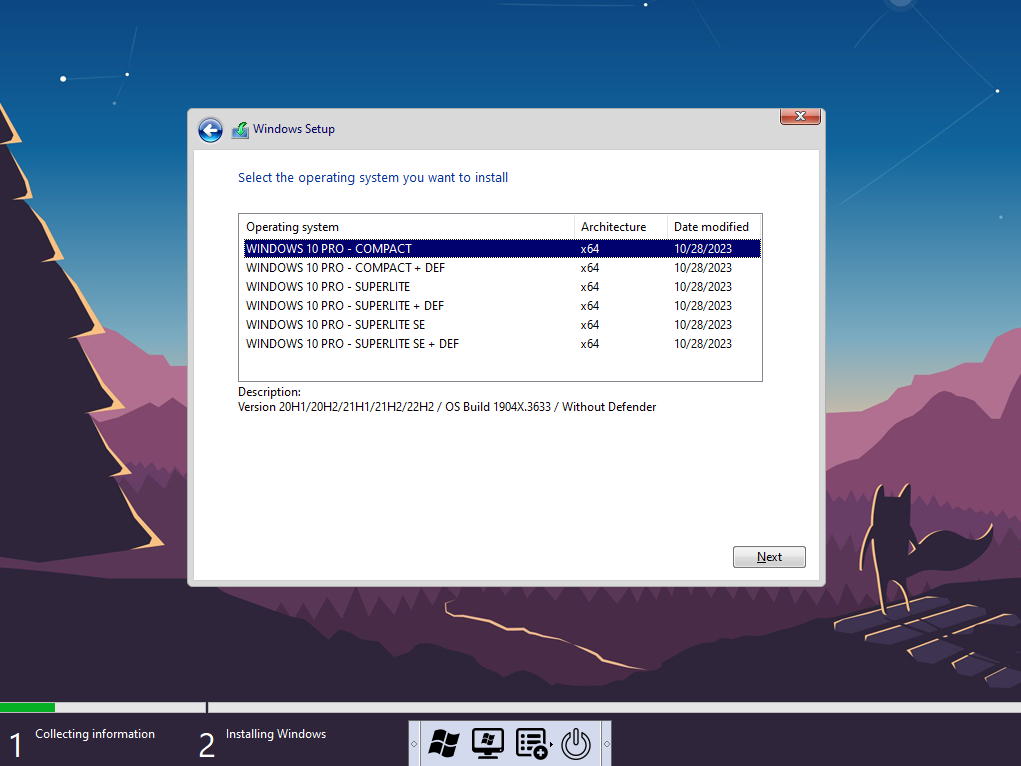Click the blue back arrow button

tap(210, 130)
